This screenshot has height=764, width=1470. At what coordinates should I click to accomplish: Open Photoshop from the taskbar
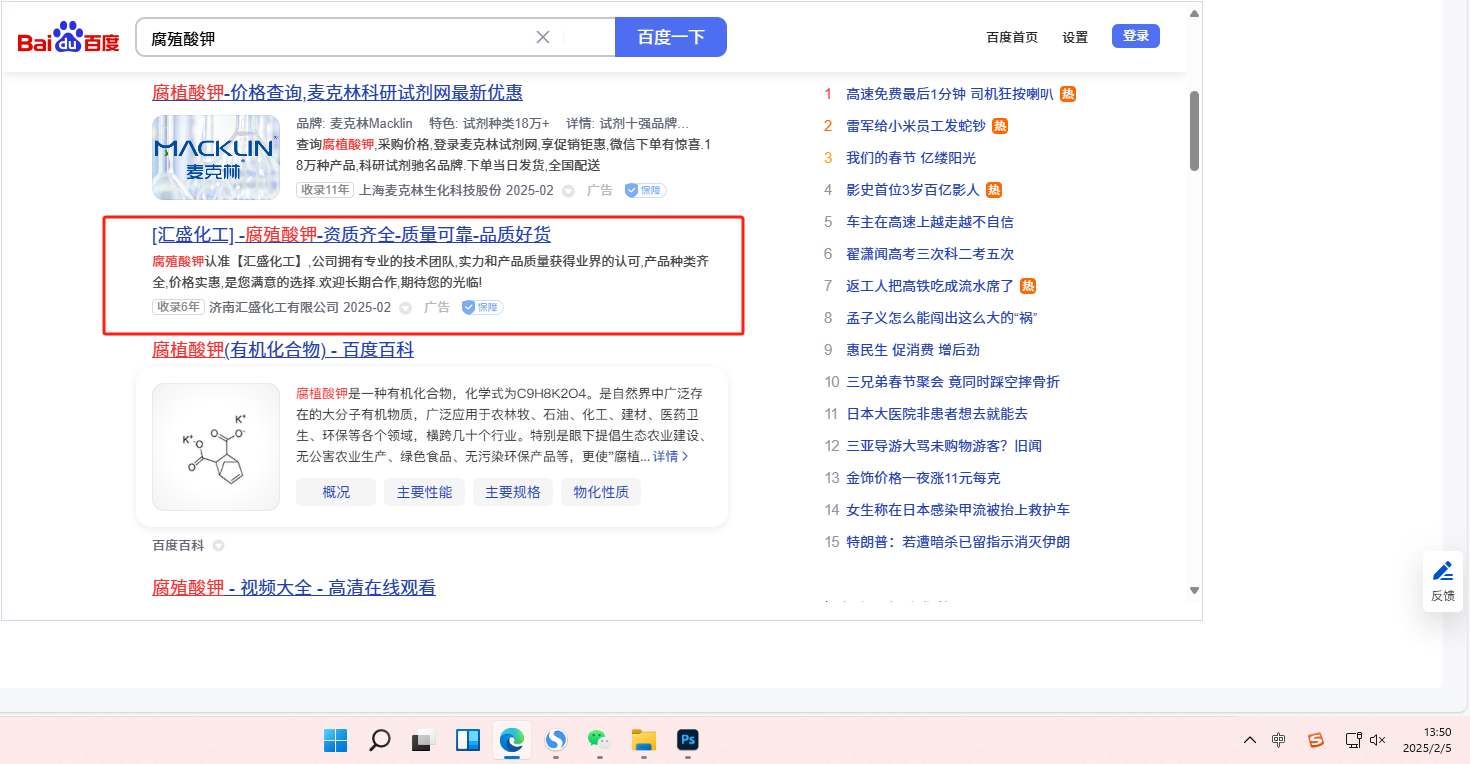[x=687, y=740]
